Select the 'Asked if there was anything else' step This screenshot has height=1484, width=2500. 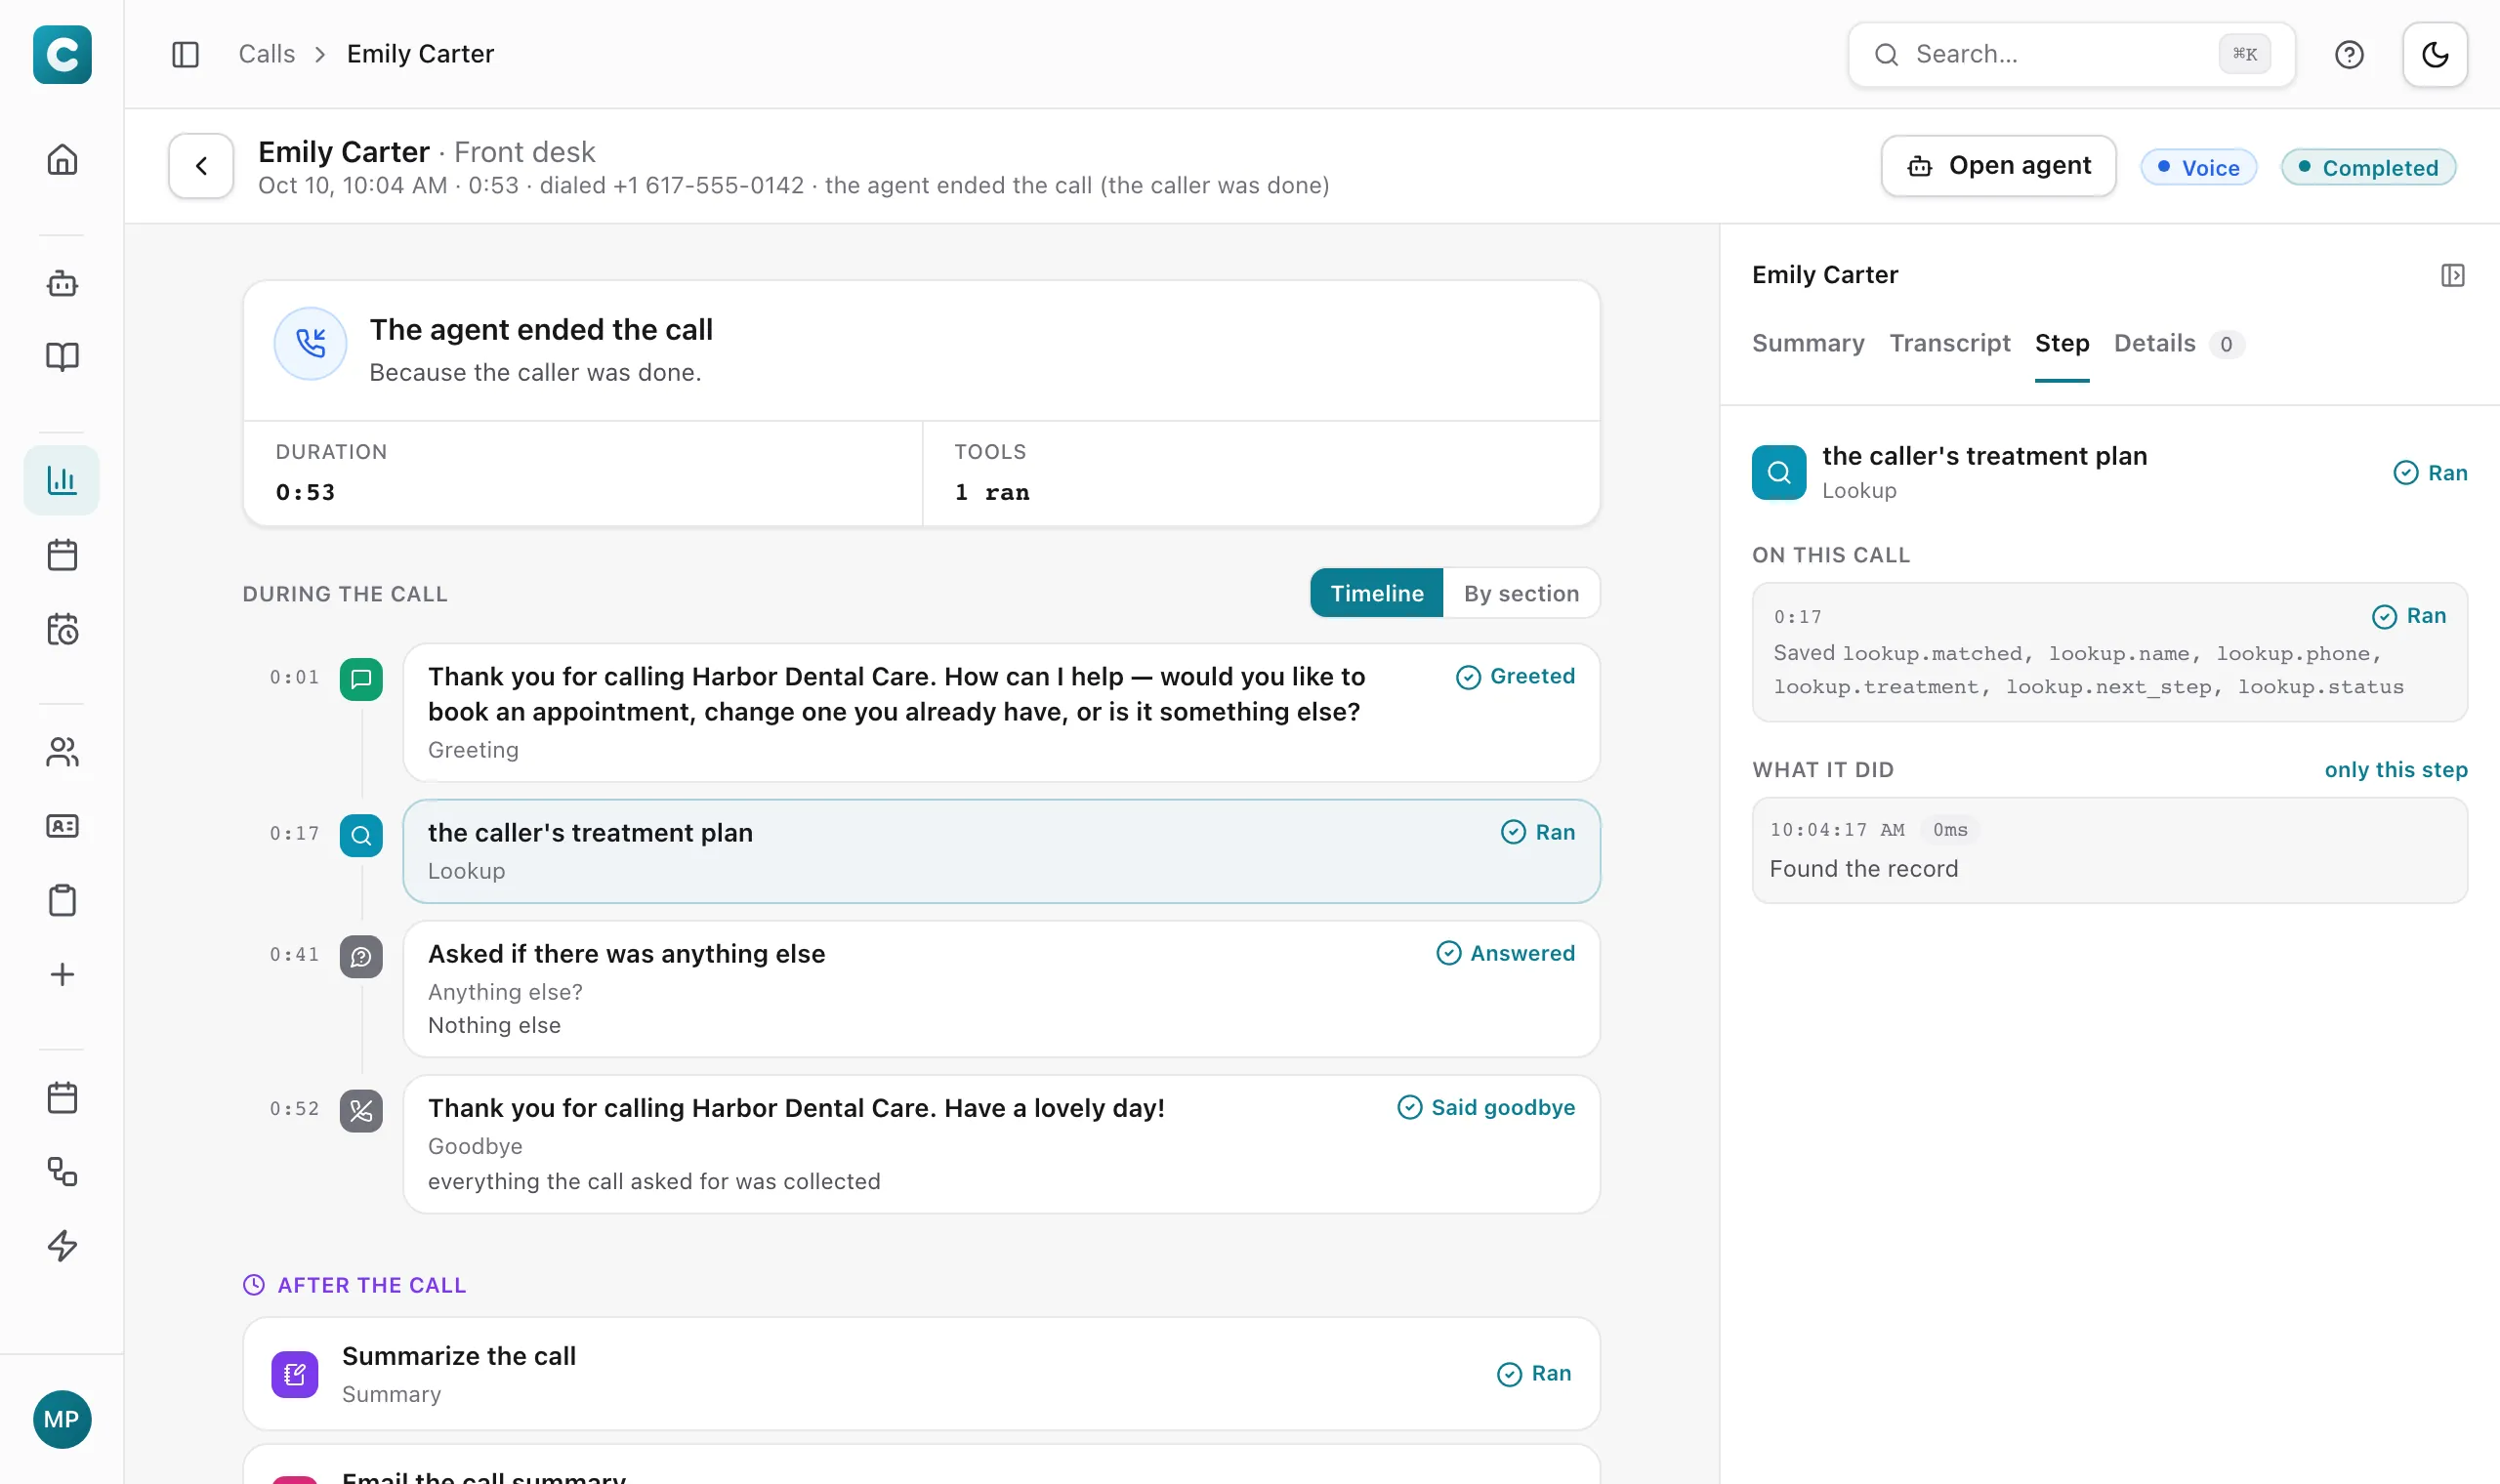point(1001,989)
